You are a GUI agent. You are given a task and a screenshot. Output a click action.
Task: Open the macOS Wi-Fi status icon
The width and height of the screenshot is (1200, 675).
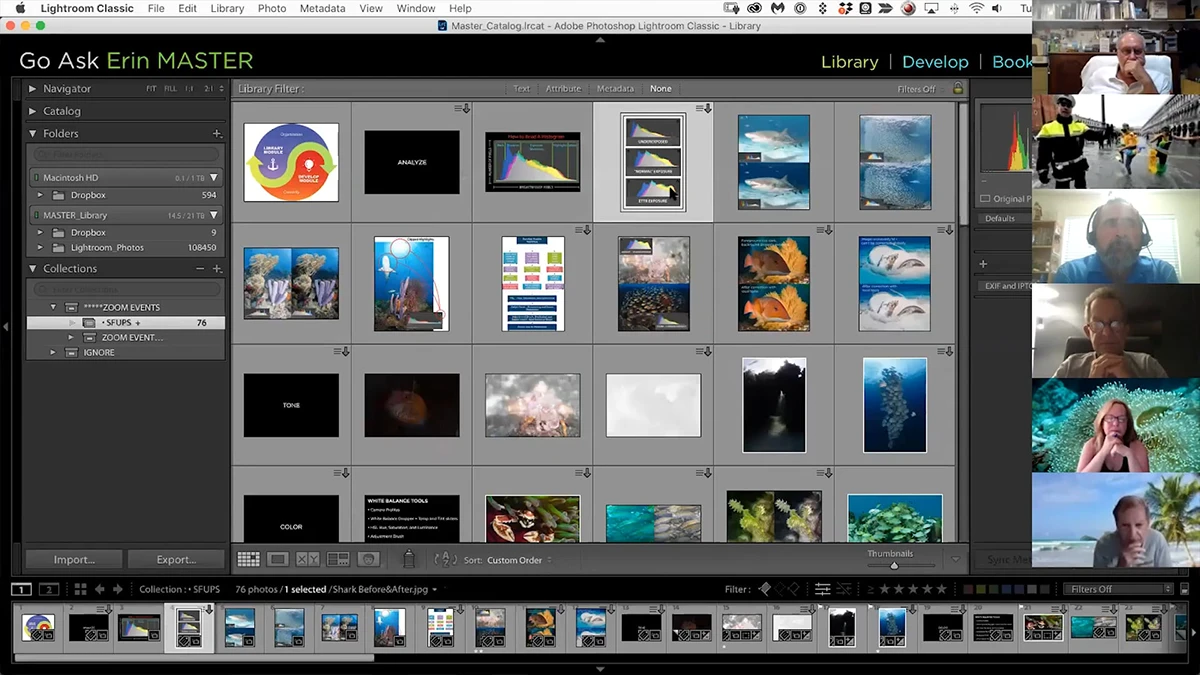(977, 8)
